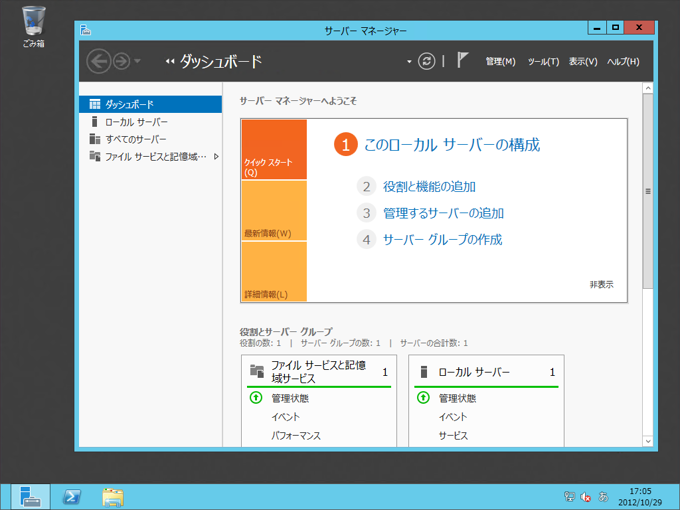Click the ファイル サービスと記憶域サービス tile header
680x510 pixels.
coord(319,372)
